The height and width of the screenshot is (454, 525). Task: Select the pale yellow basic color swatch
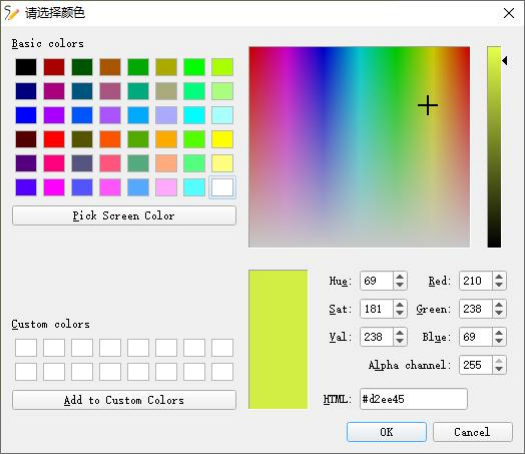222,163
